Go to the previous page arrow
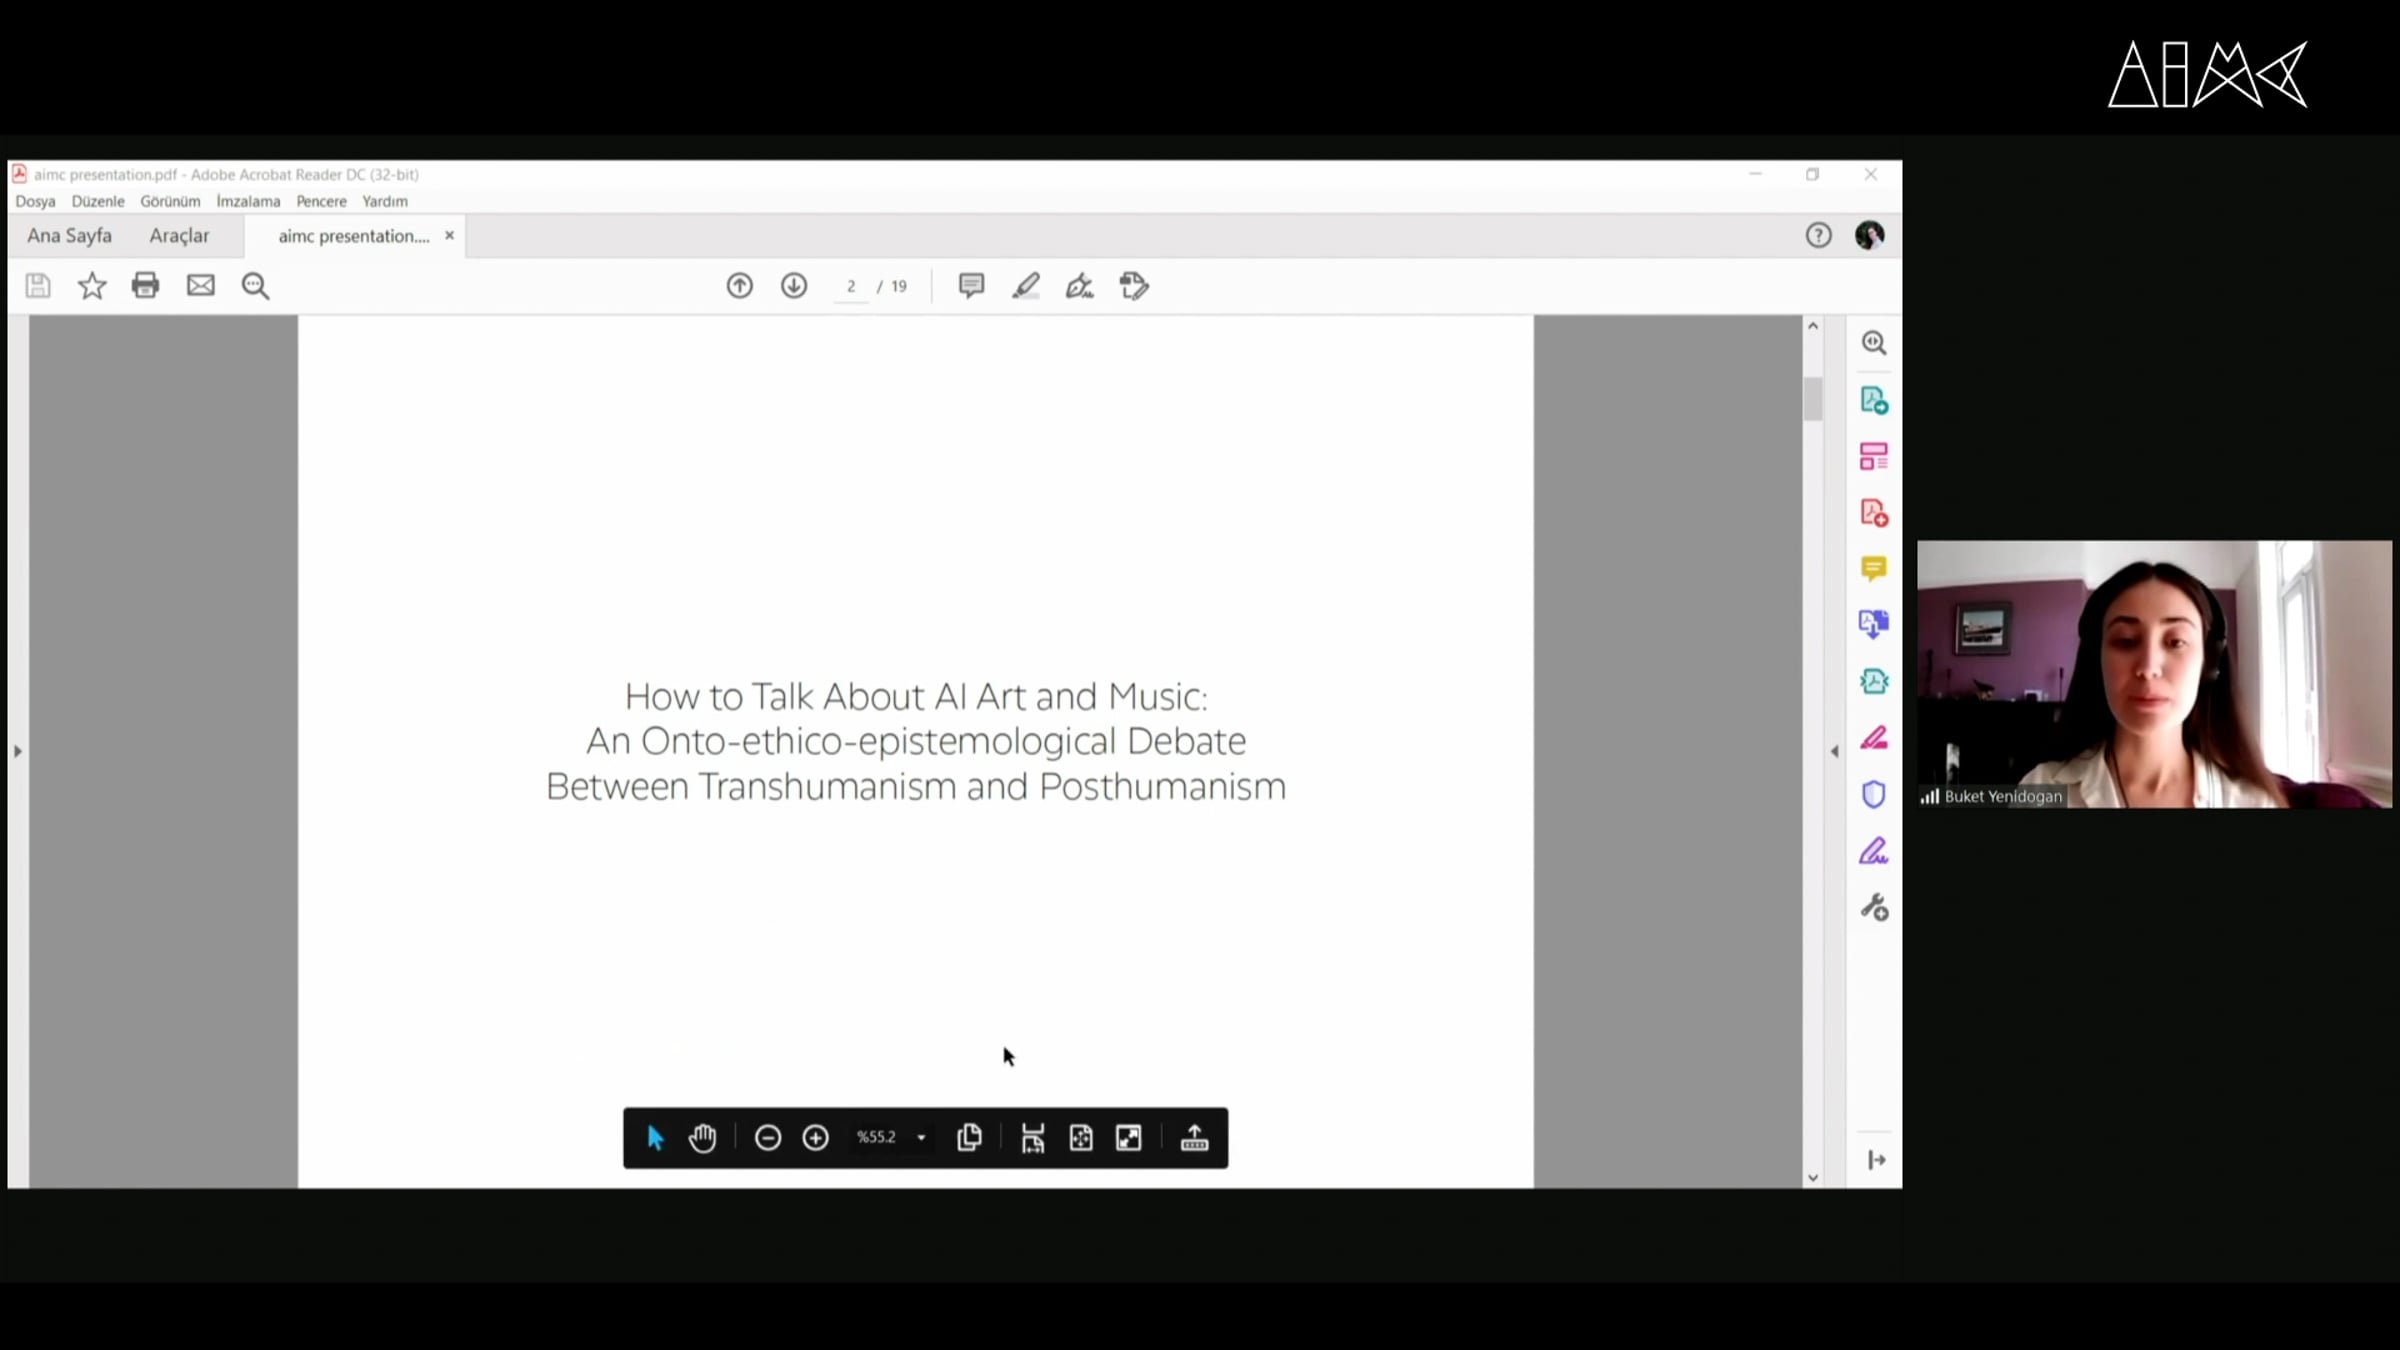 tap(739, 286)
